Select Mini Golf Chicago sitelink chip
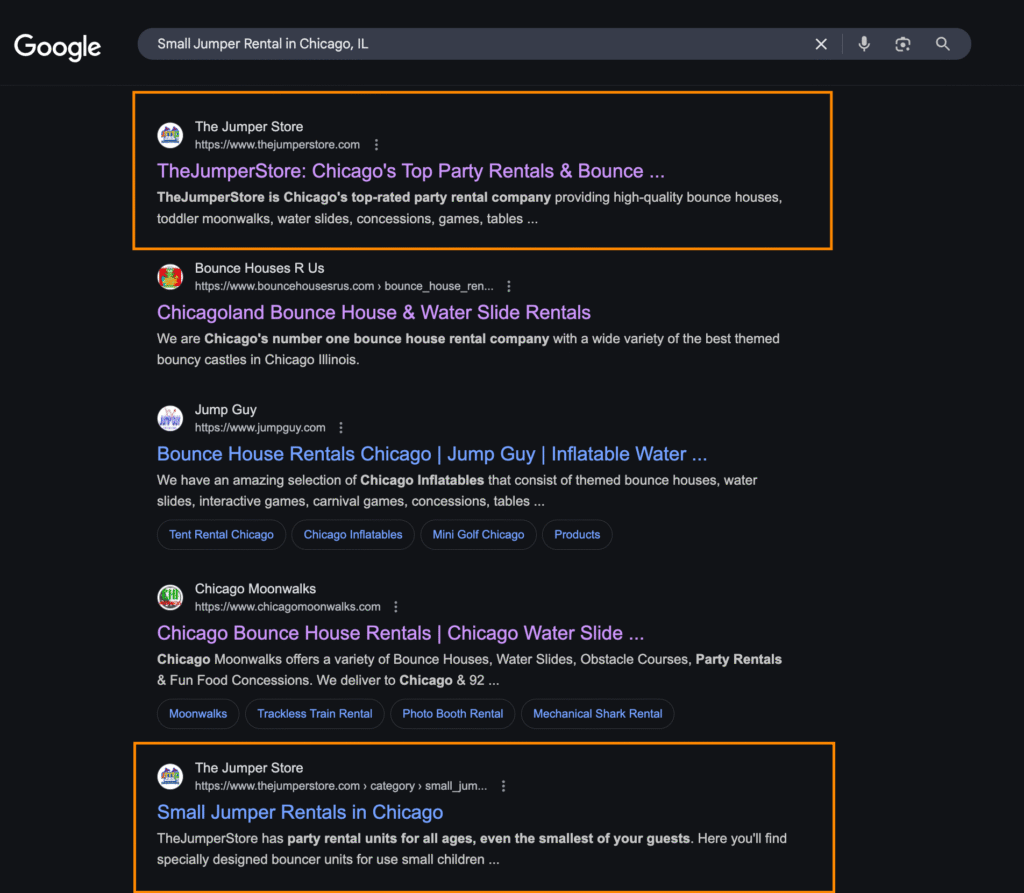 478,534
